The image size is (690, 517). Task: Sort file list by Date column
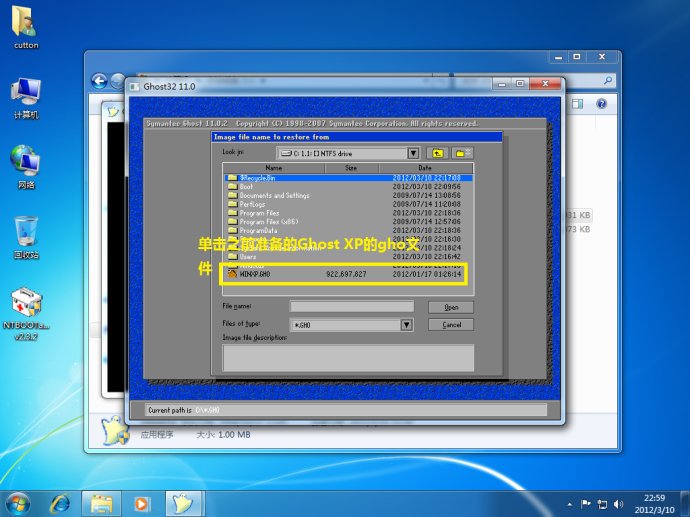[x=425, y=168]
